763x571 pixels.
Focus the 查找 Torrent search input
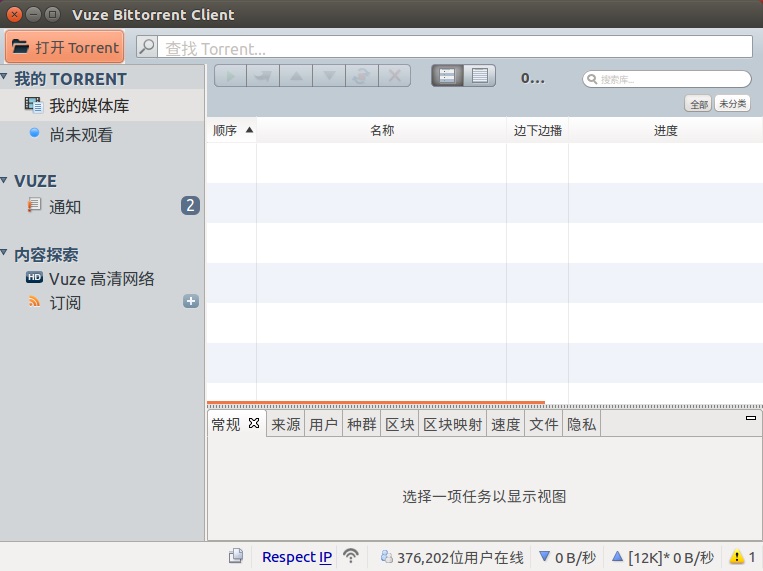click(x=454, y=47)
